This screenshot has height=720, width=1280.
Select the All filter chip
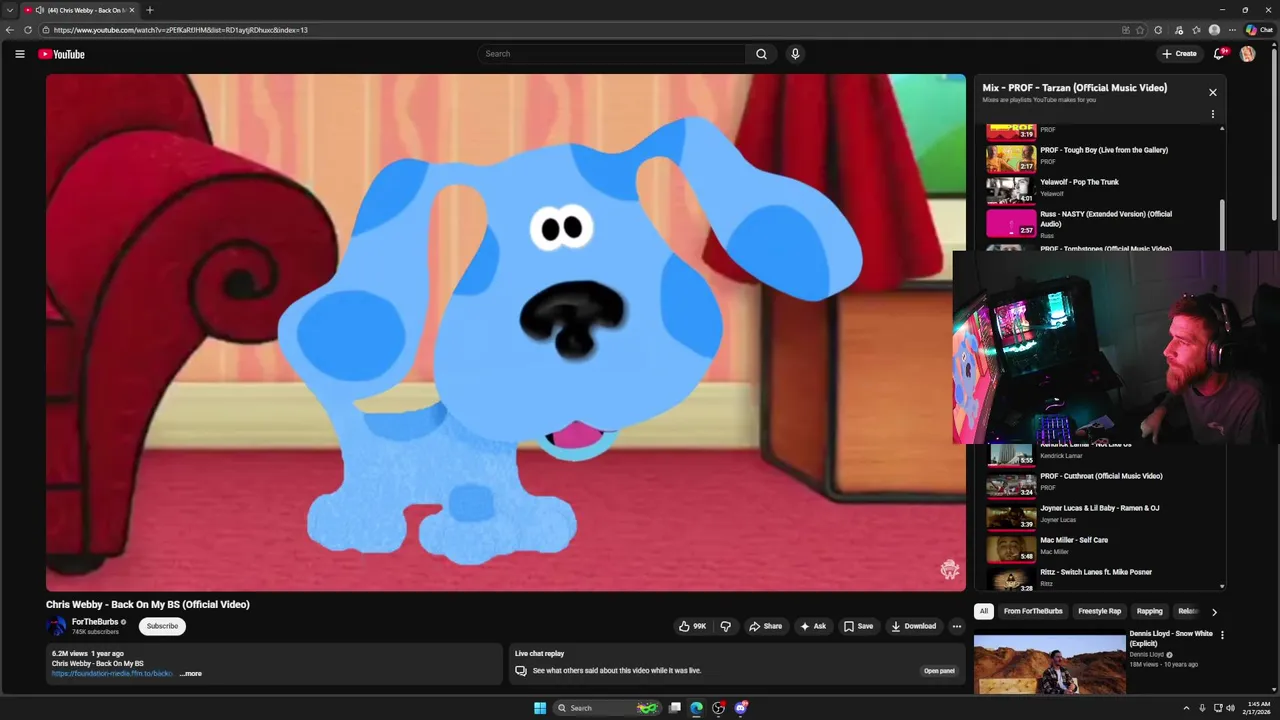pyautogui.click(x=984, y=611)
